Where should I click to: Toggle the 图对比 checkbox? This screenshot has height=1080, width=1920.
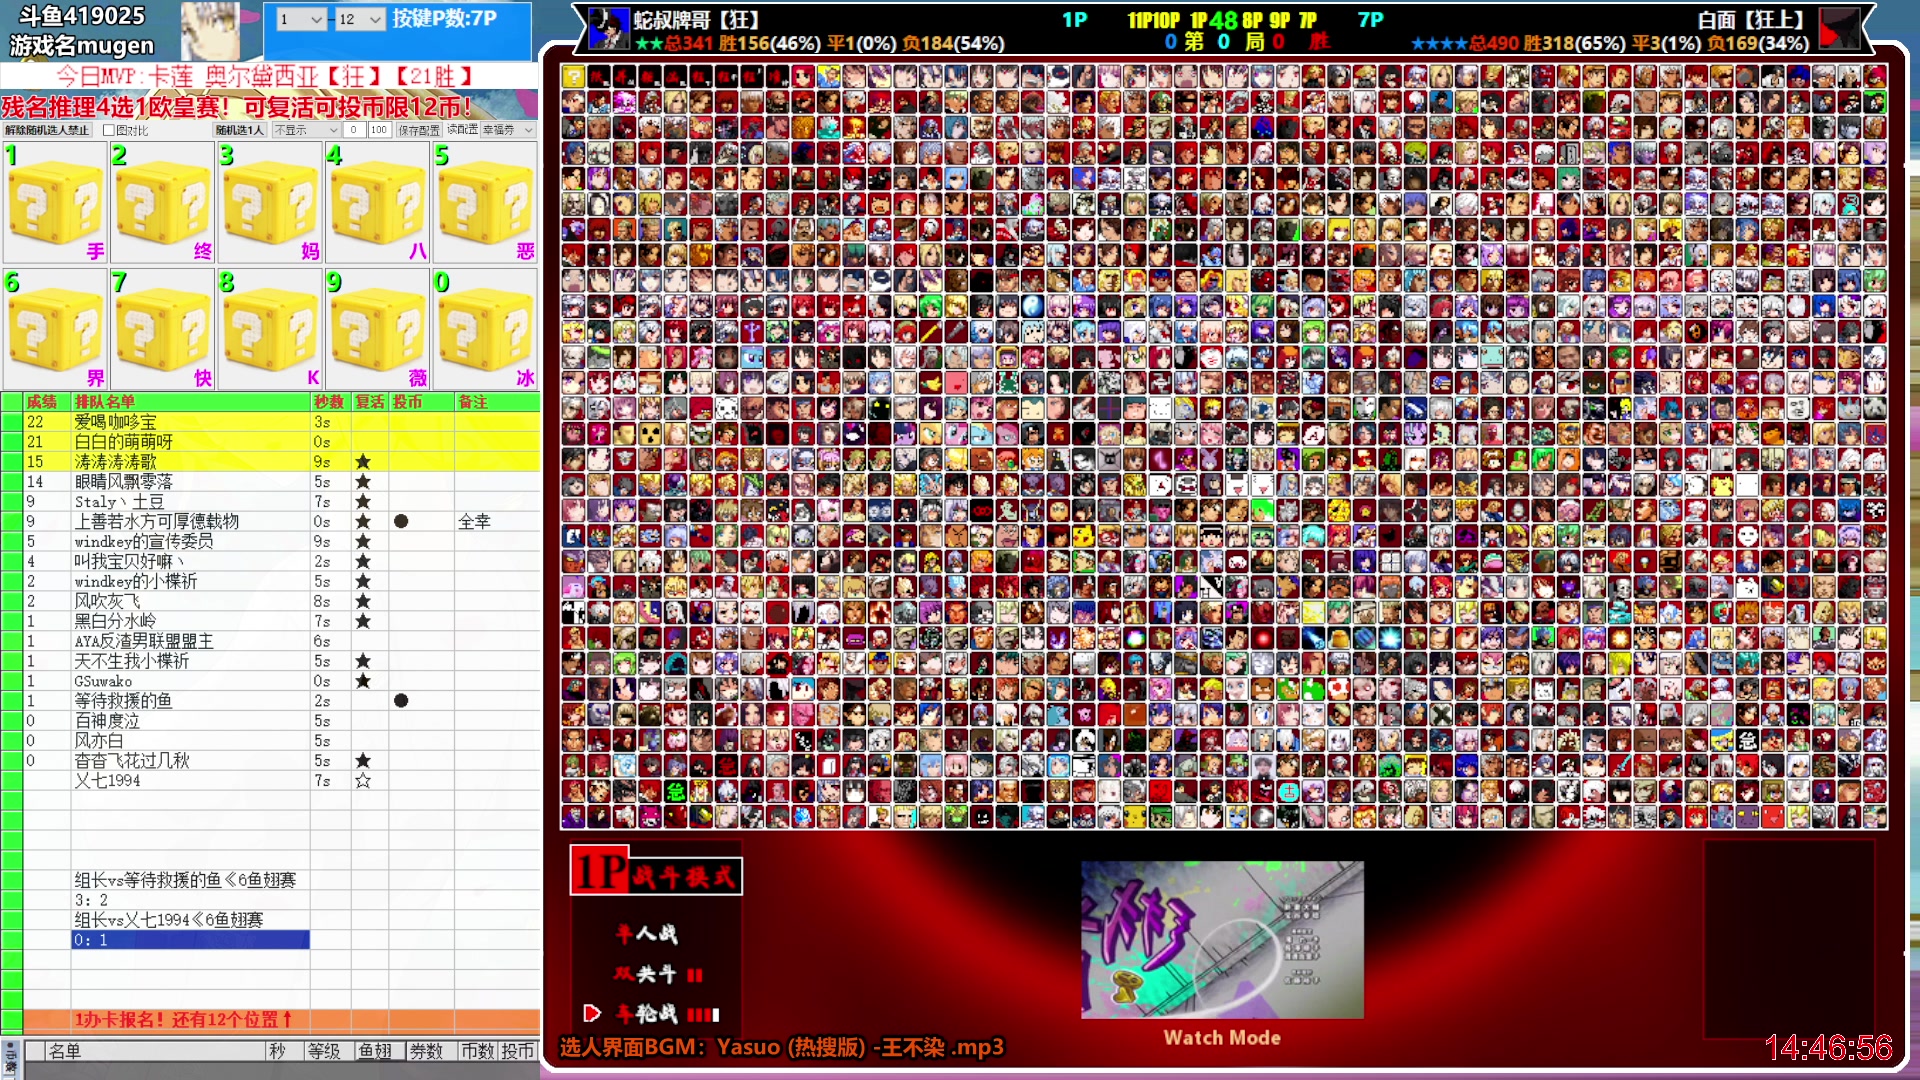[x=109, y=130]
